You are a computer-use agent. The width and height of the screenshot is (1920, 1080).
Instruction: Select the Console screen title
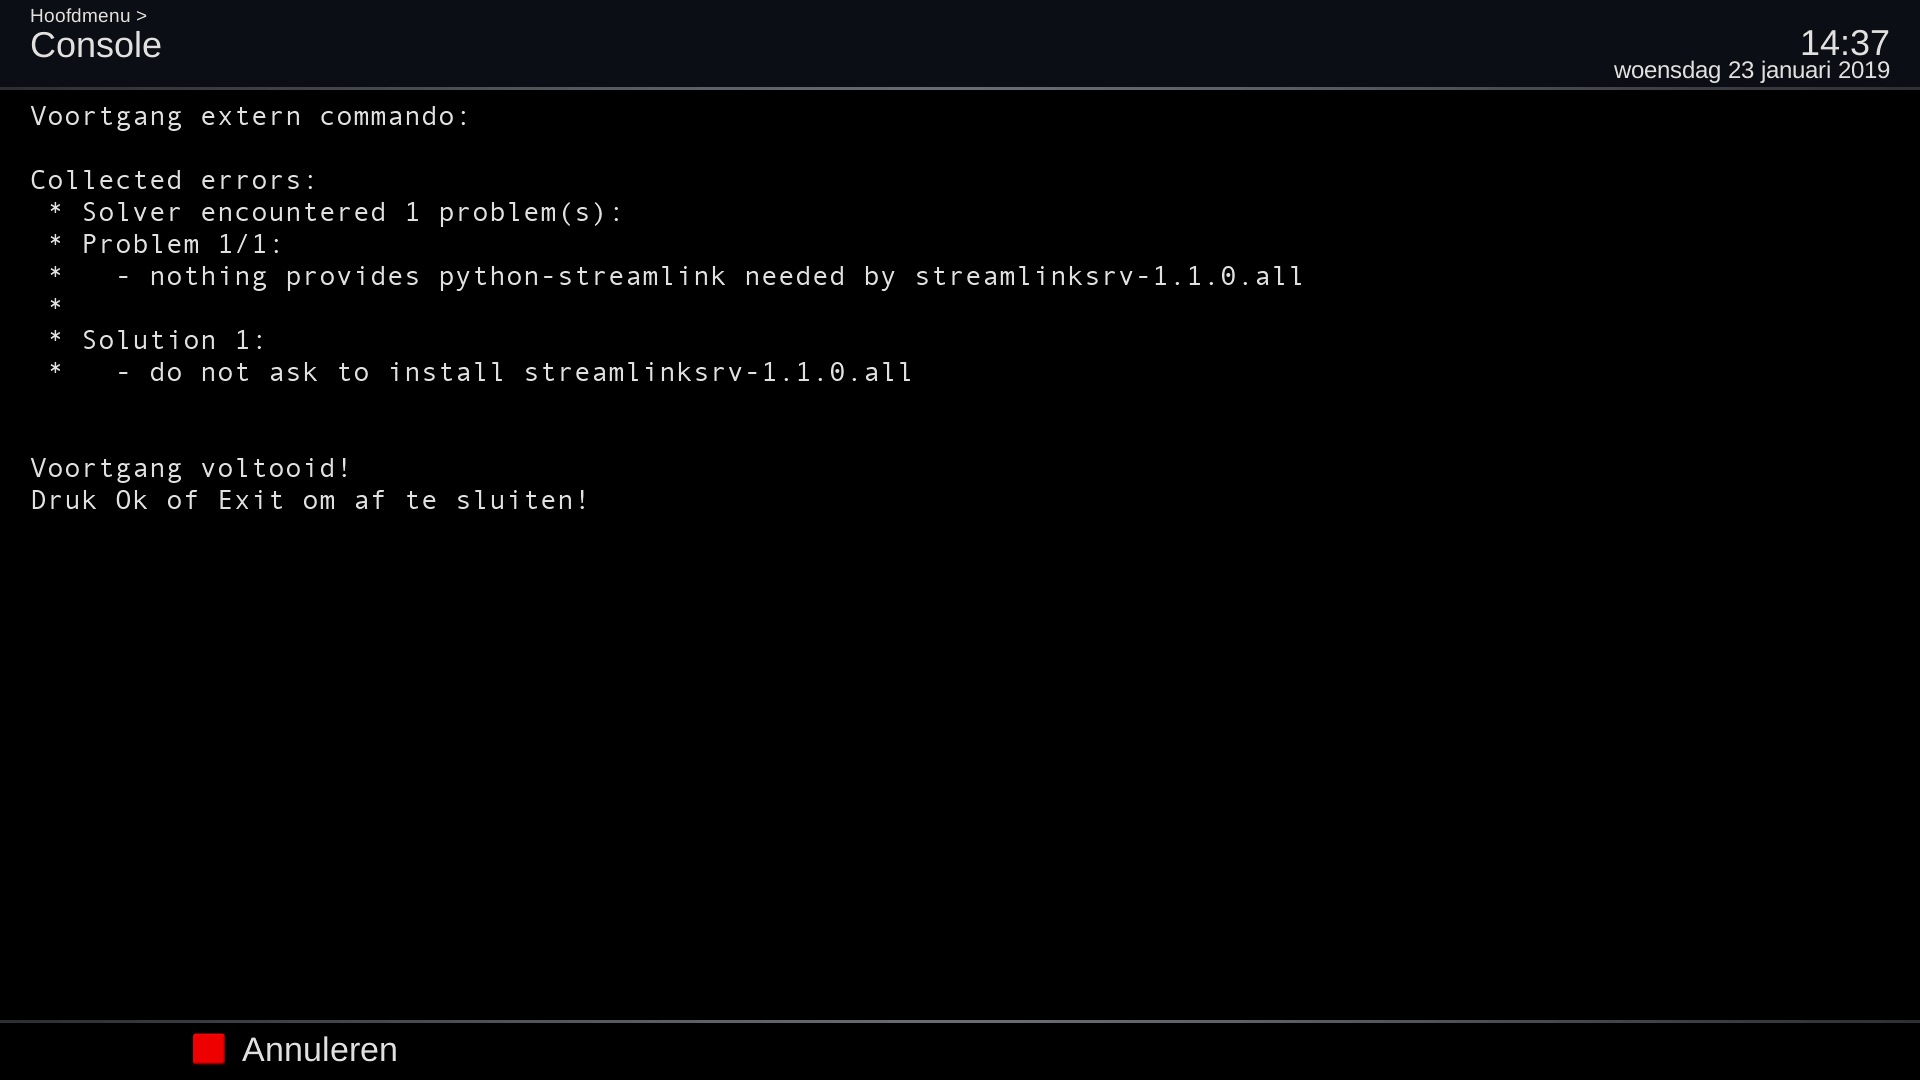pos(95,45)
